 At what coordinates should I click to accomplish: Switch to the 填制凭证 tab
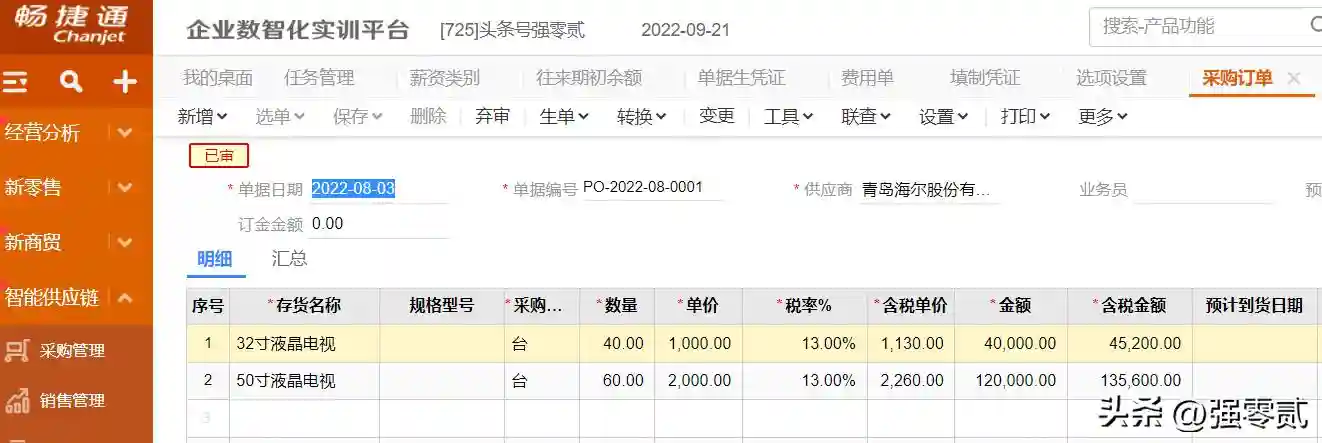pyautogui.click(x=985, y=78)
